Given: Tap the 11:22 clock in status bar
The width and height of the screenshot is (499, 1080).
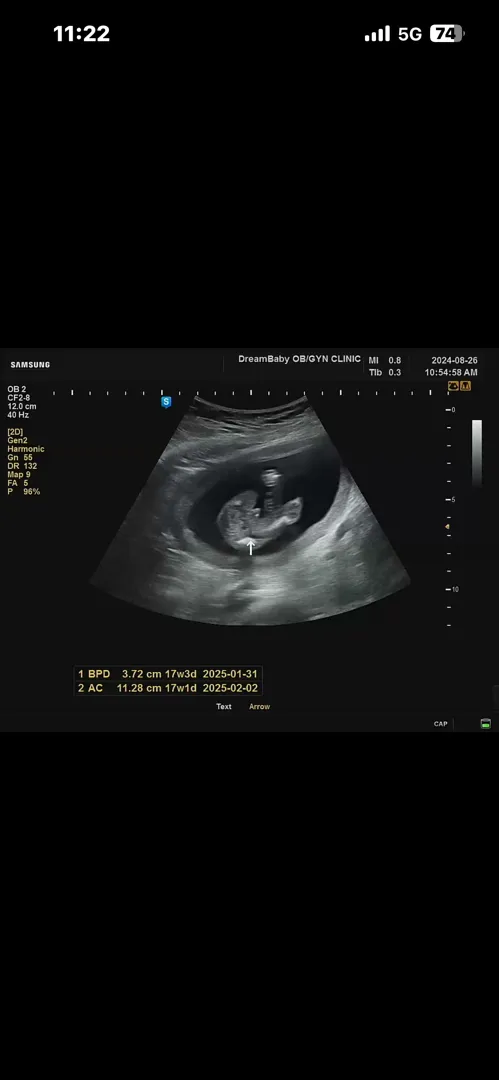Looking at the screenshot, I should click(x=81, y=34).
